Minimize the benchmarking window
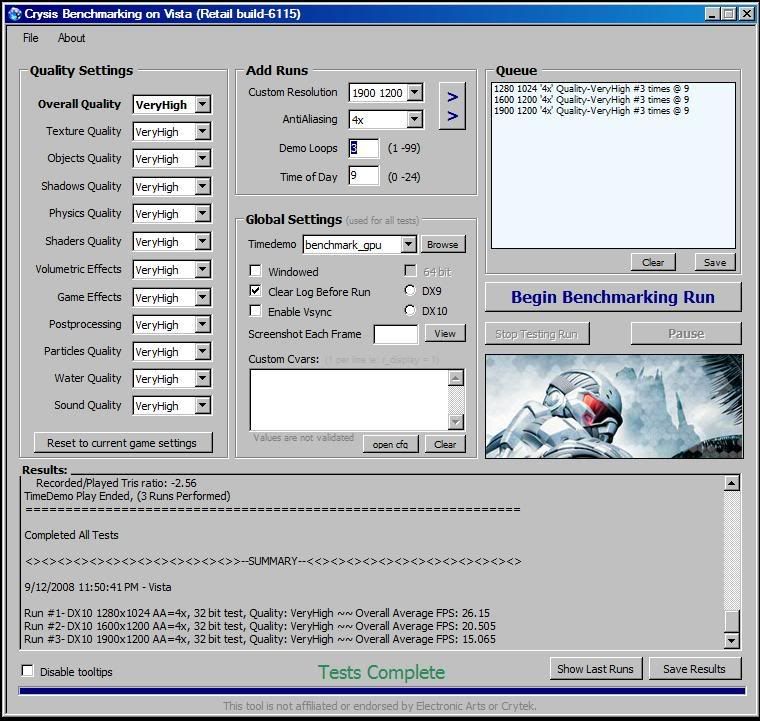Screen dimensions: 760x721 click(712, 14)
